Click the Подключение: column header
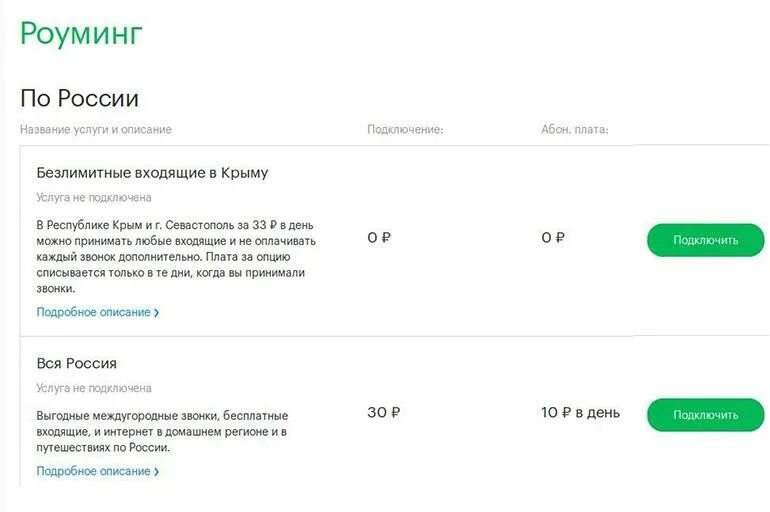Viewport: 770px width, 512px height. 405,130
